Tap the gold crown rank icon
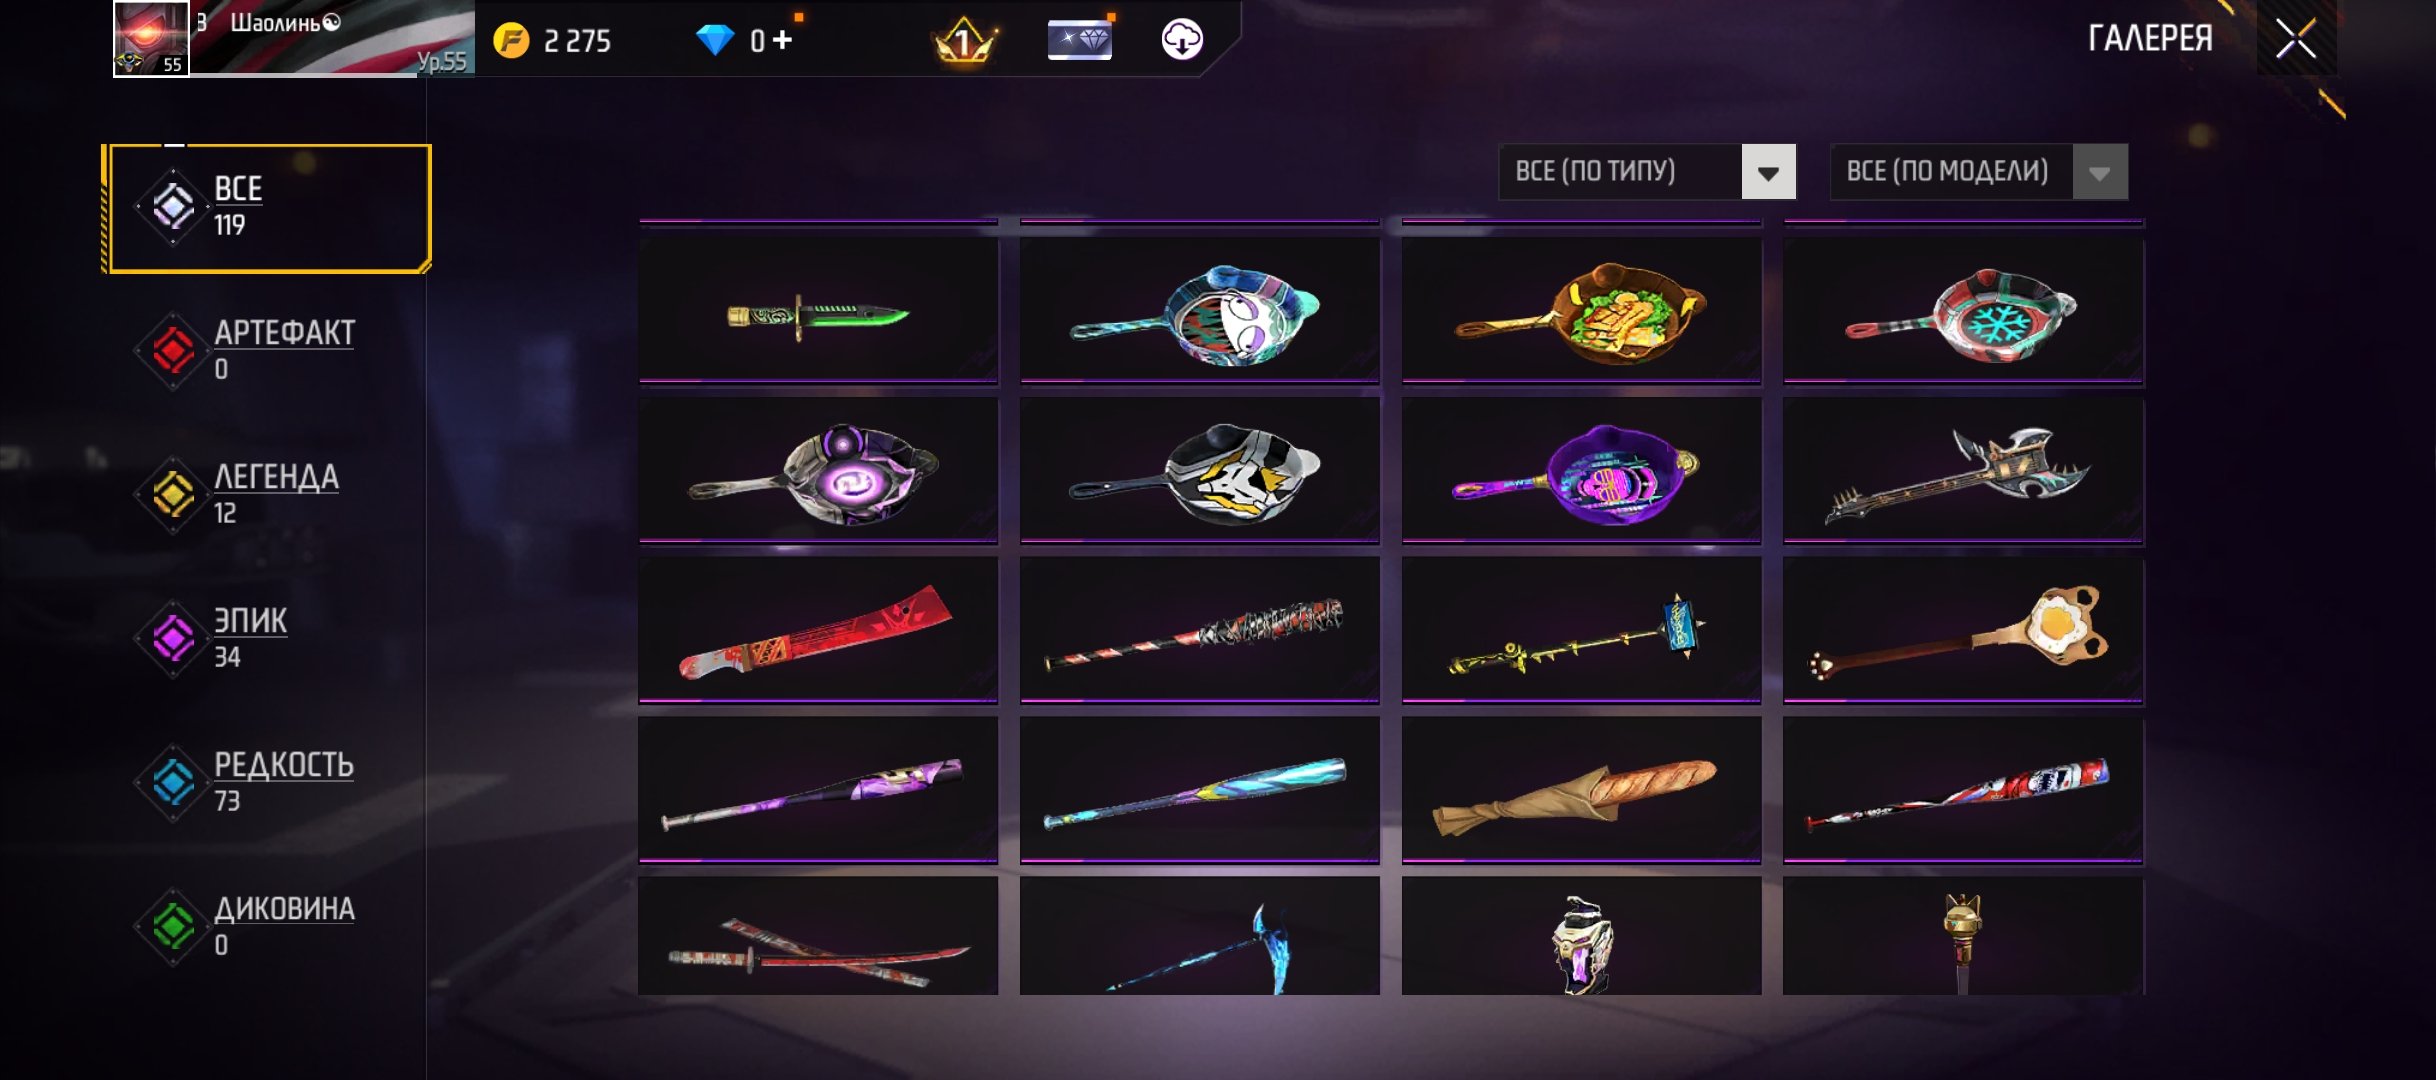Viewport: 2436px width, 1080px height. tap(964, 40)
